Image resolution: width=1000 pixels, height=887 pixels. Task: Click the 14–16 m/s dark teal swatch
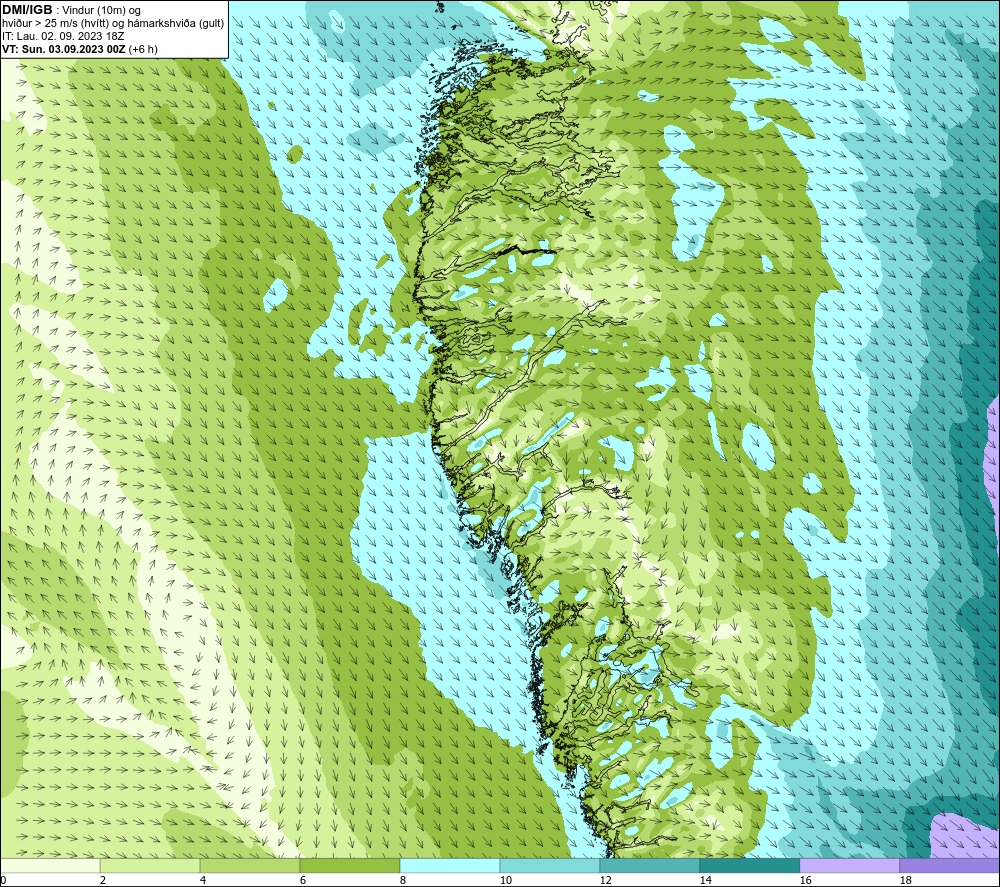click(x=749, y=865)
